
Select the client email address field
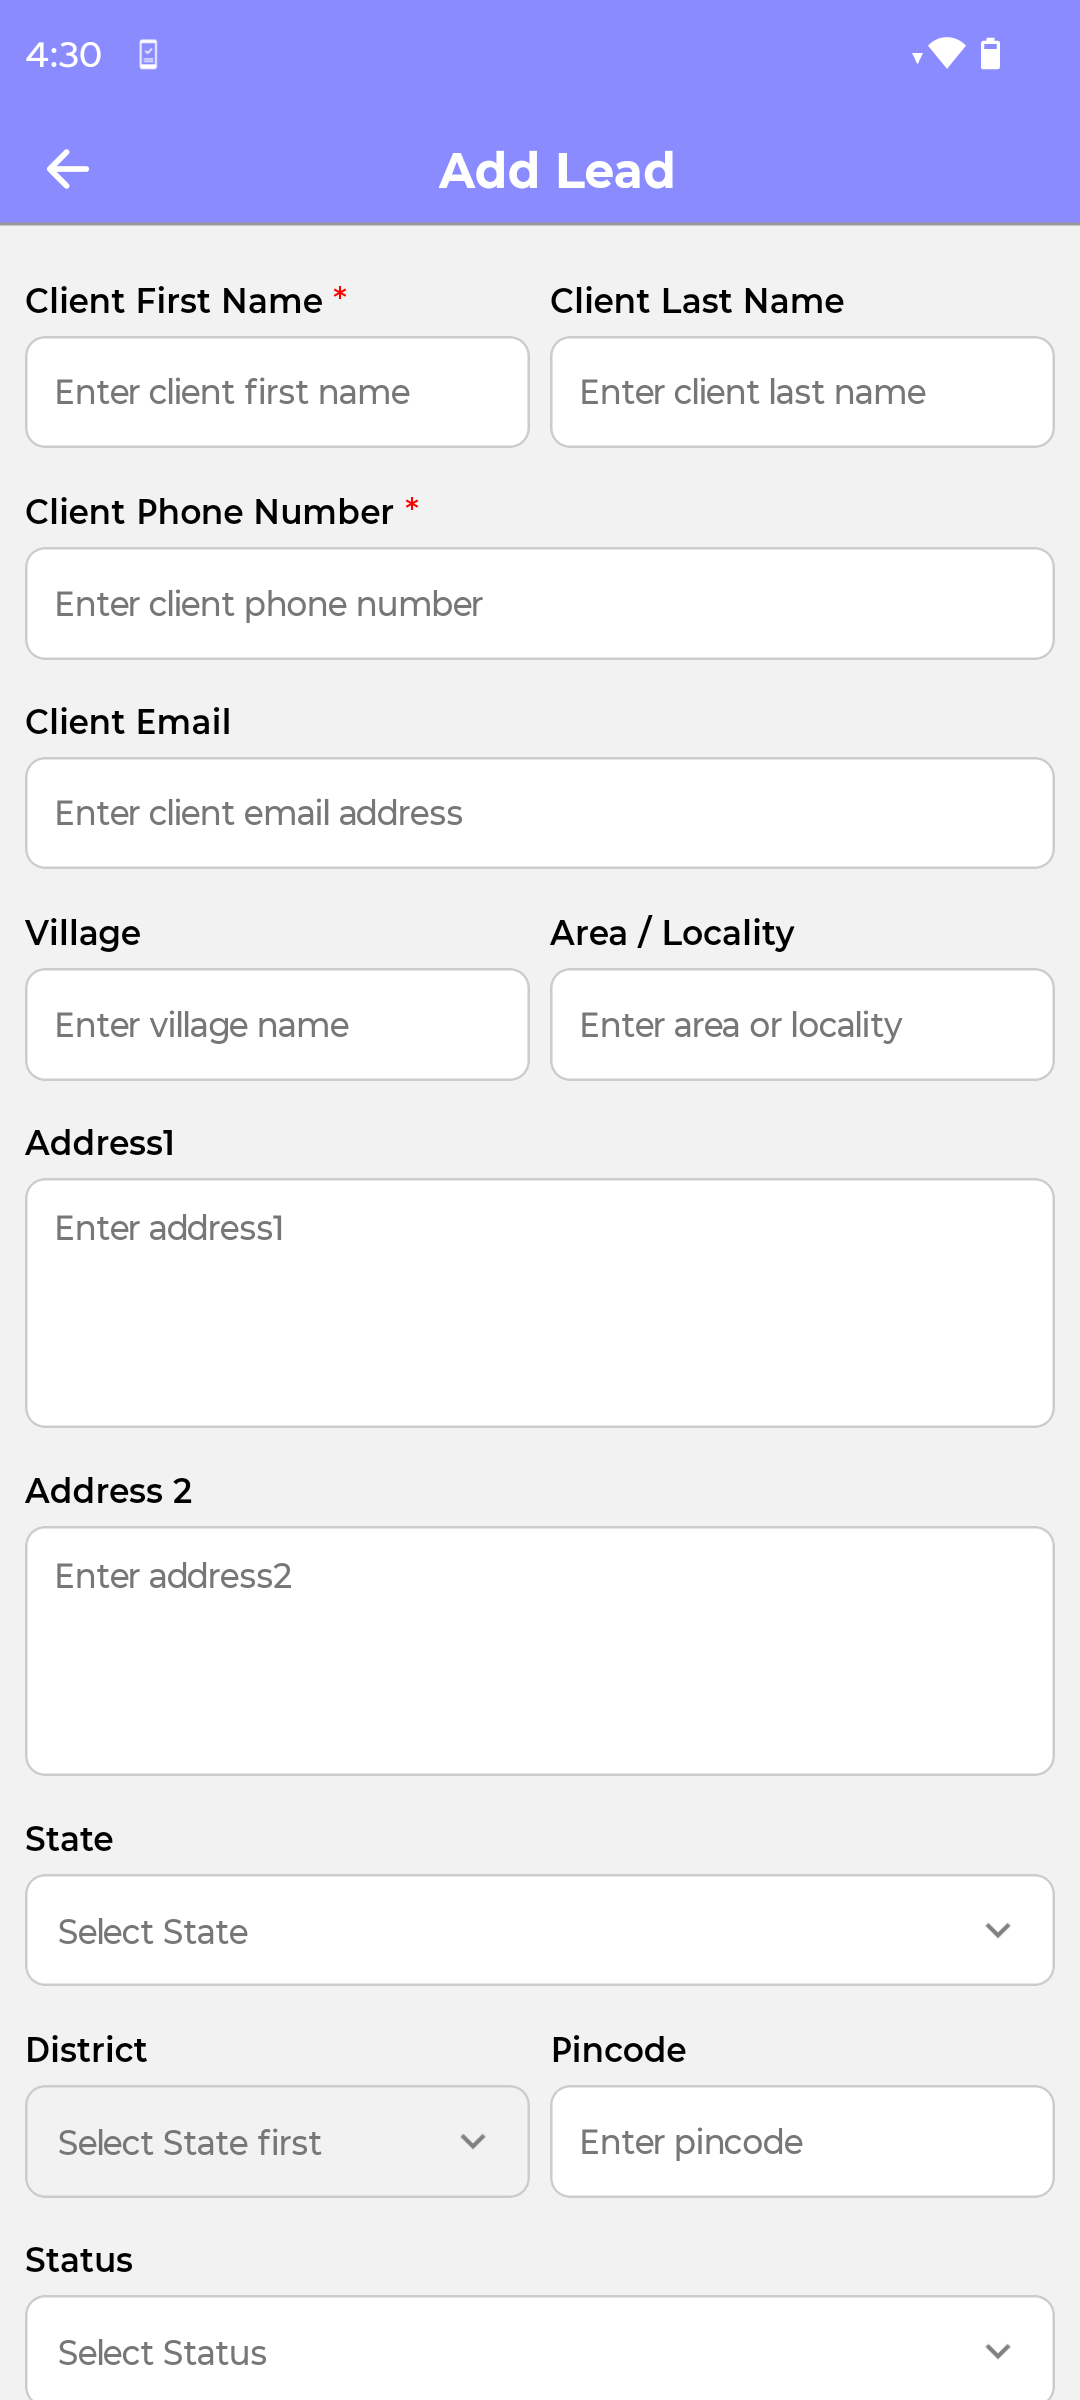pos(540,813)
